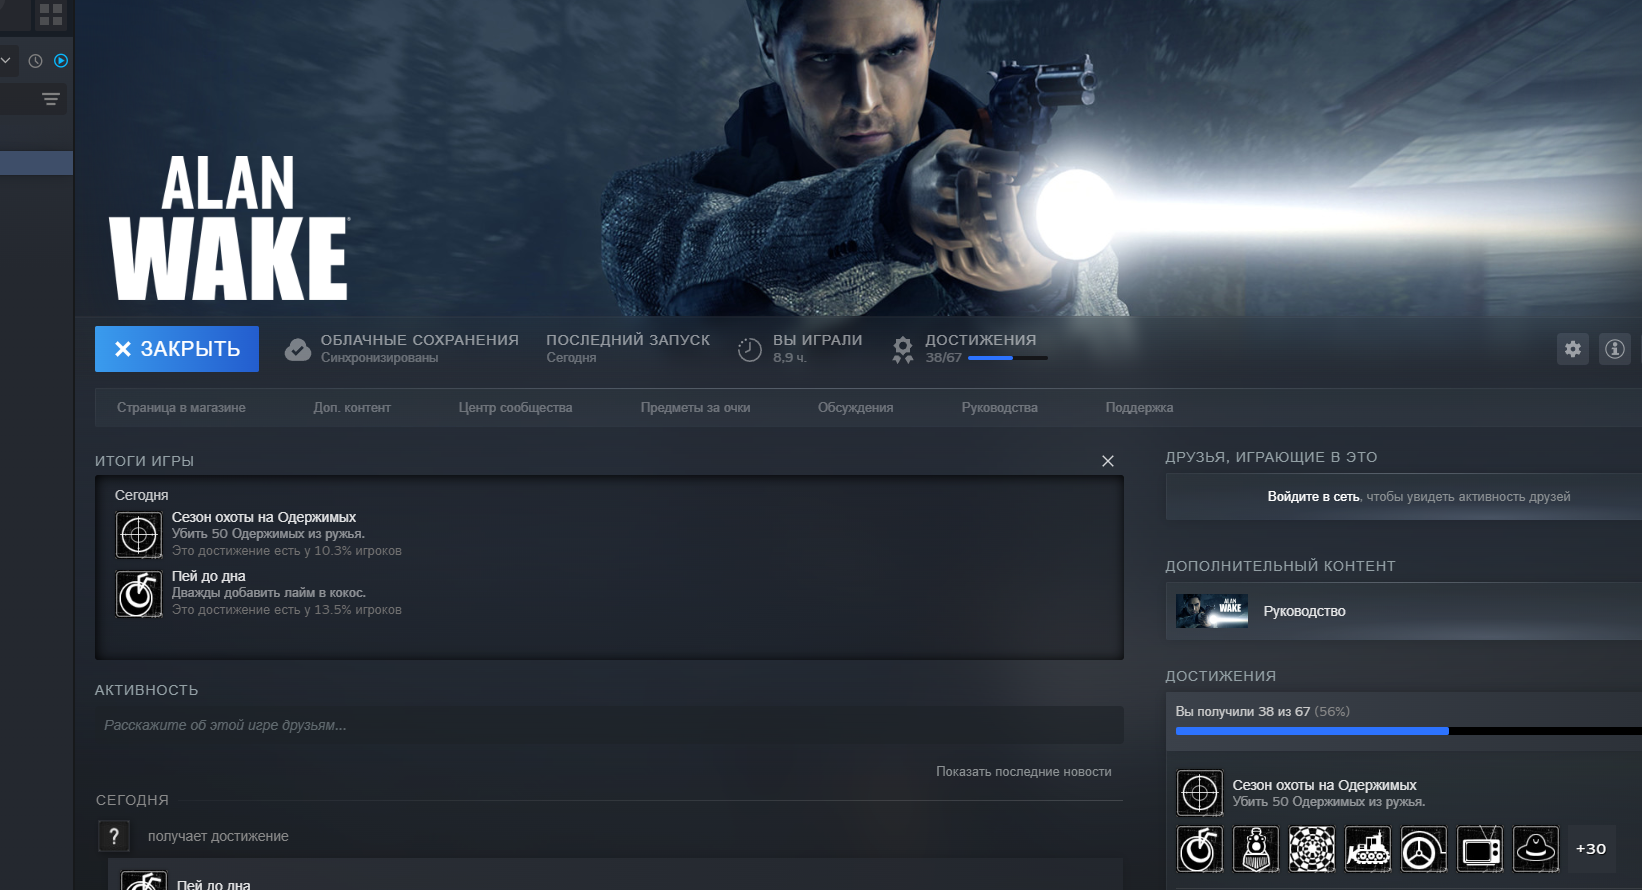Click the blue ЗАКРЫТЬ button
The height and width of the screenshot is (890, 1642).
pyautogui.click(x=177, y=349)
